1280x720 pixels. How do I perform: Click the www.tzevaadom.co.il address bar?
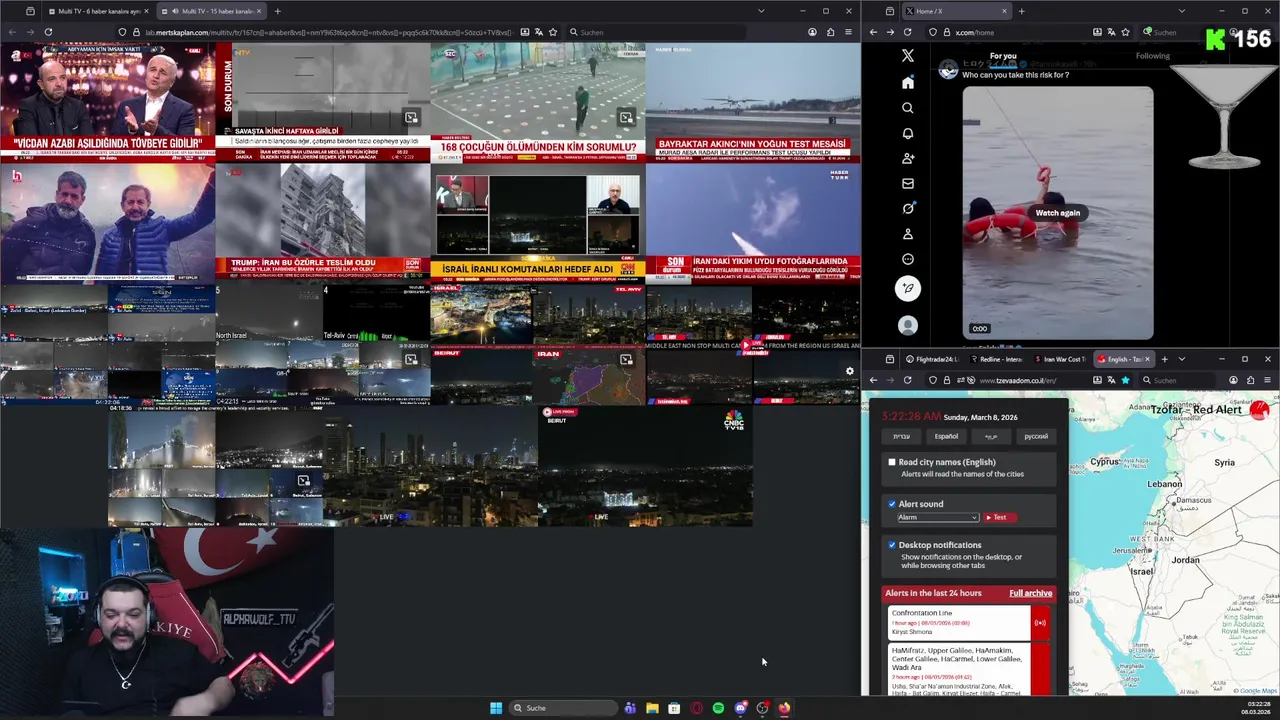click(x=1030, y=380)
